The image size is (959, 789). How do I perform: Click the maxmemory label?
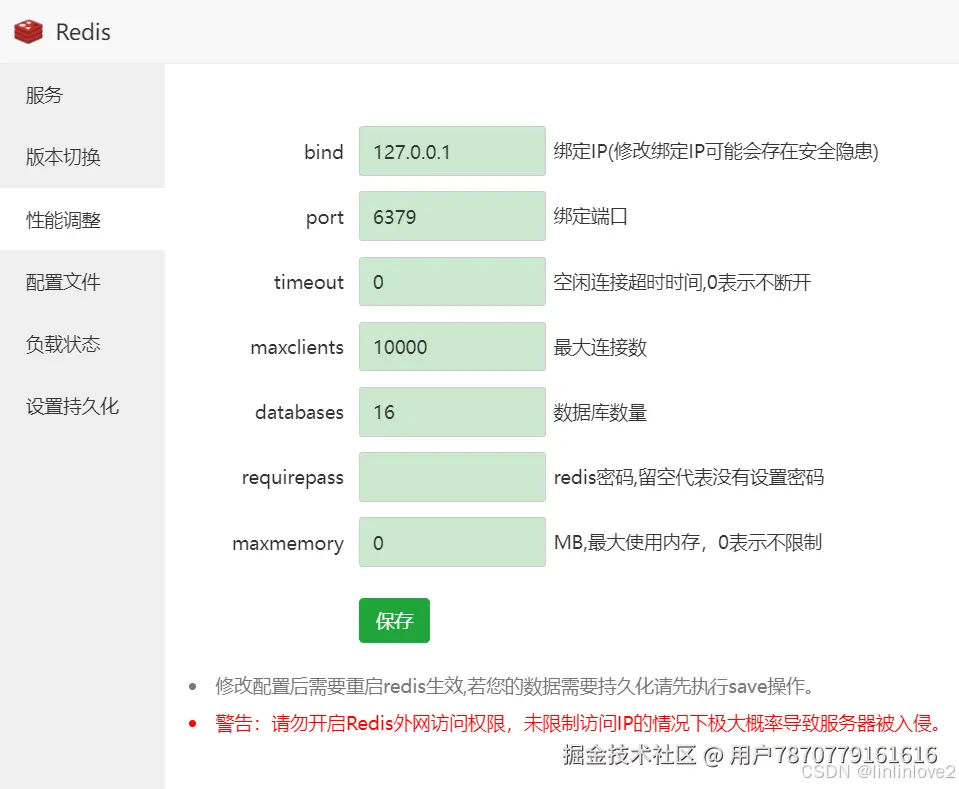tap(288, 544)
